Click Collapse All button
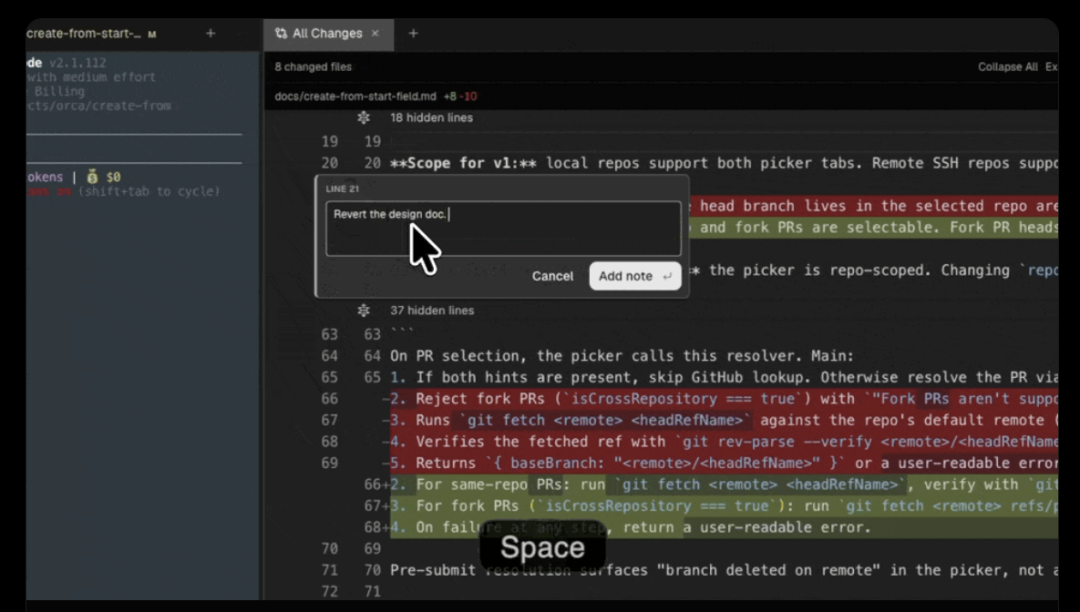1080x612 pixels. point(1007,67)
